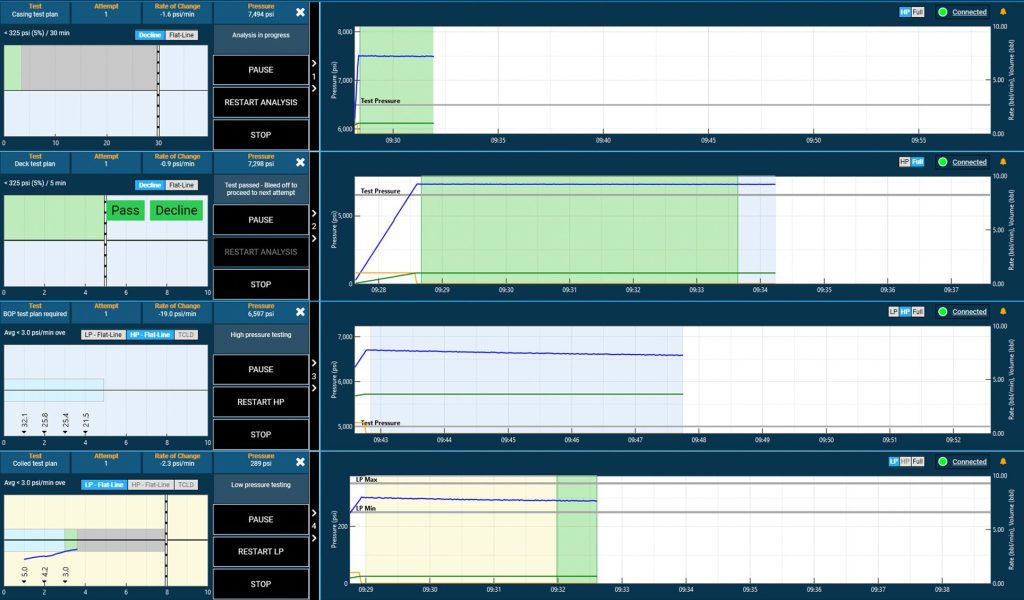Select Decline mode in the Deck test panel
1024x600 pixels.
[x=150, y=185]
